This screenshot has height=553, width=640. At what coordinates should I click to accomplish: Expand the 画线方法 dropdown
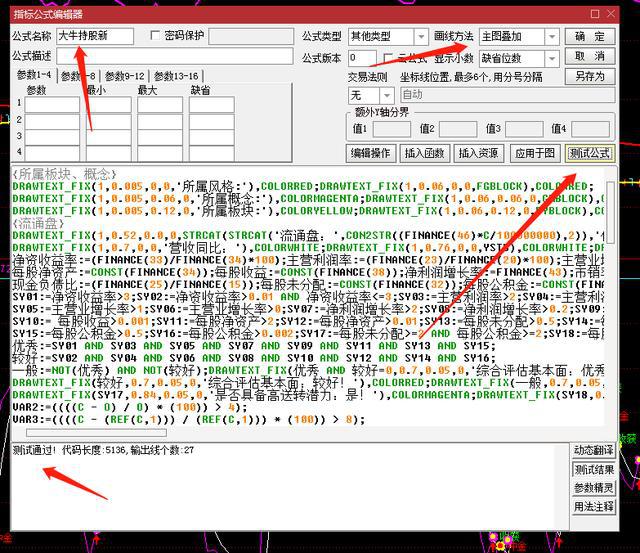pyautogui.click(x=552, y=37)
